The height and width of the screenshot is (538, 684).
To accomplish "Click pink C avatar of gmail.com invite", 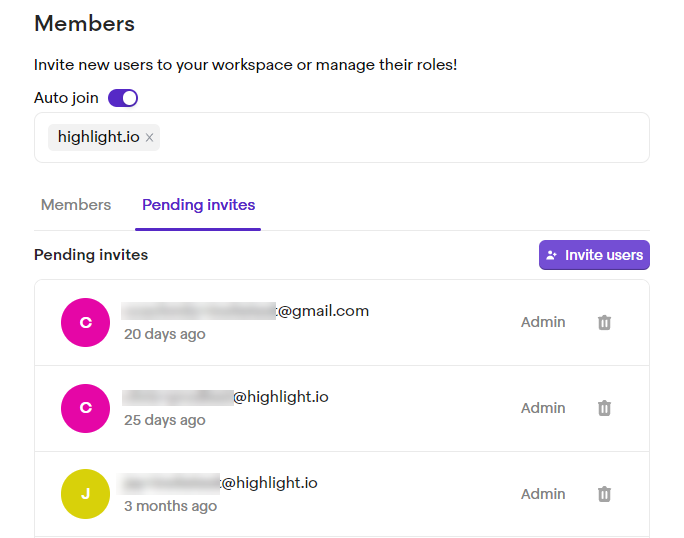I will click(x=85, y=322).
